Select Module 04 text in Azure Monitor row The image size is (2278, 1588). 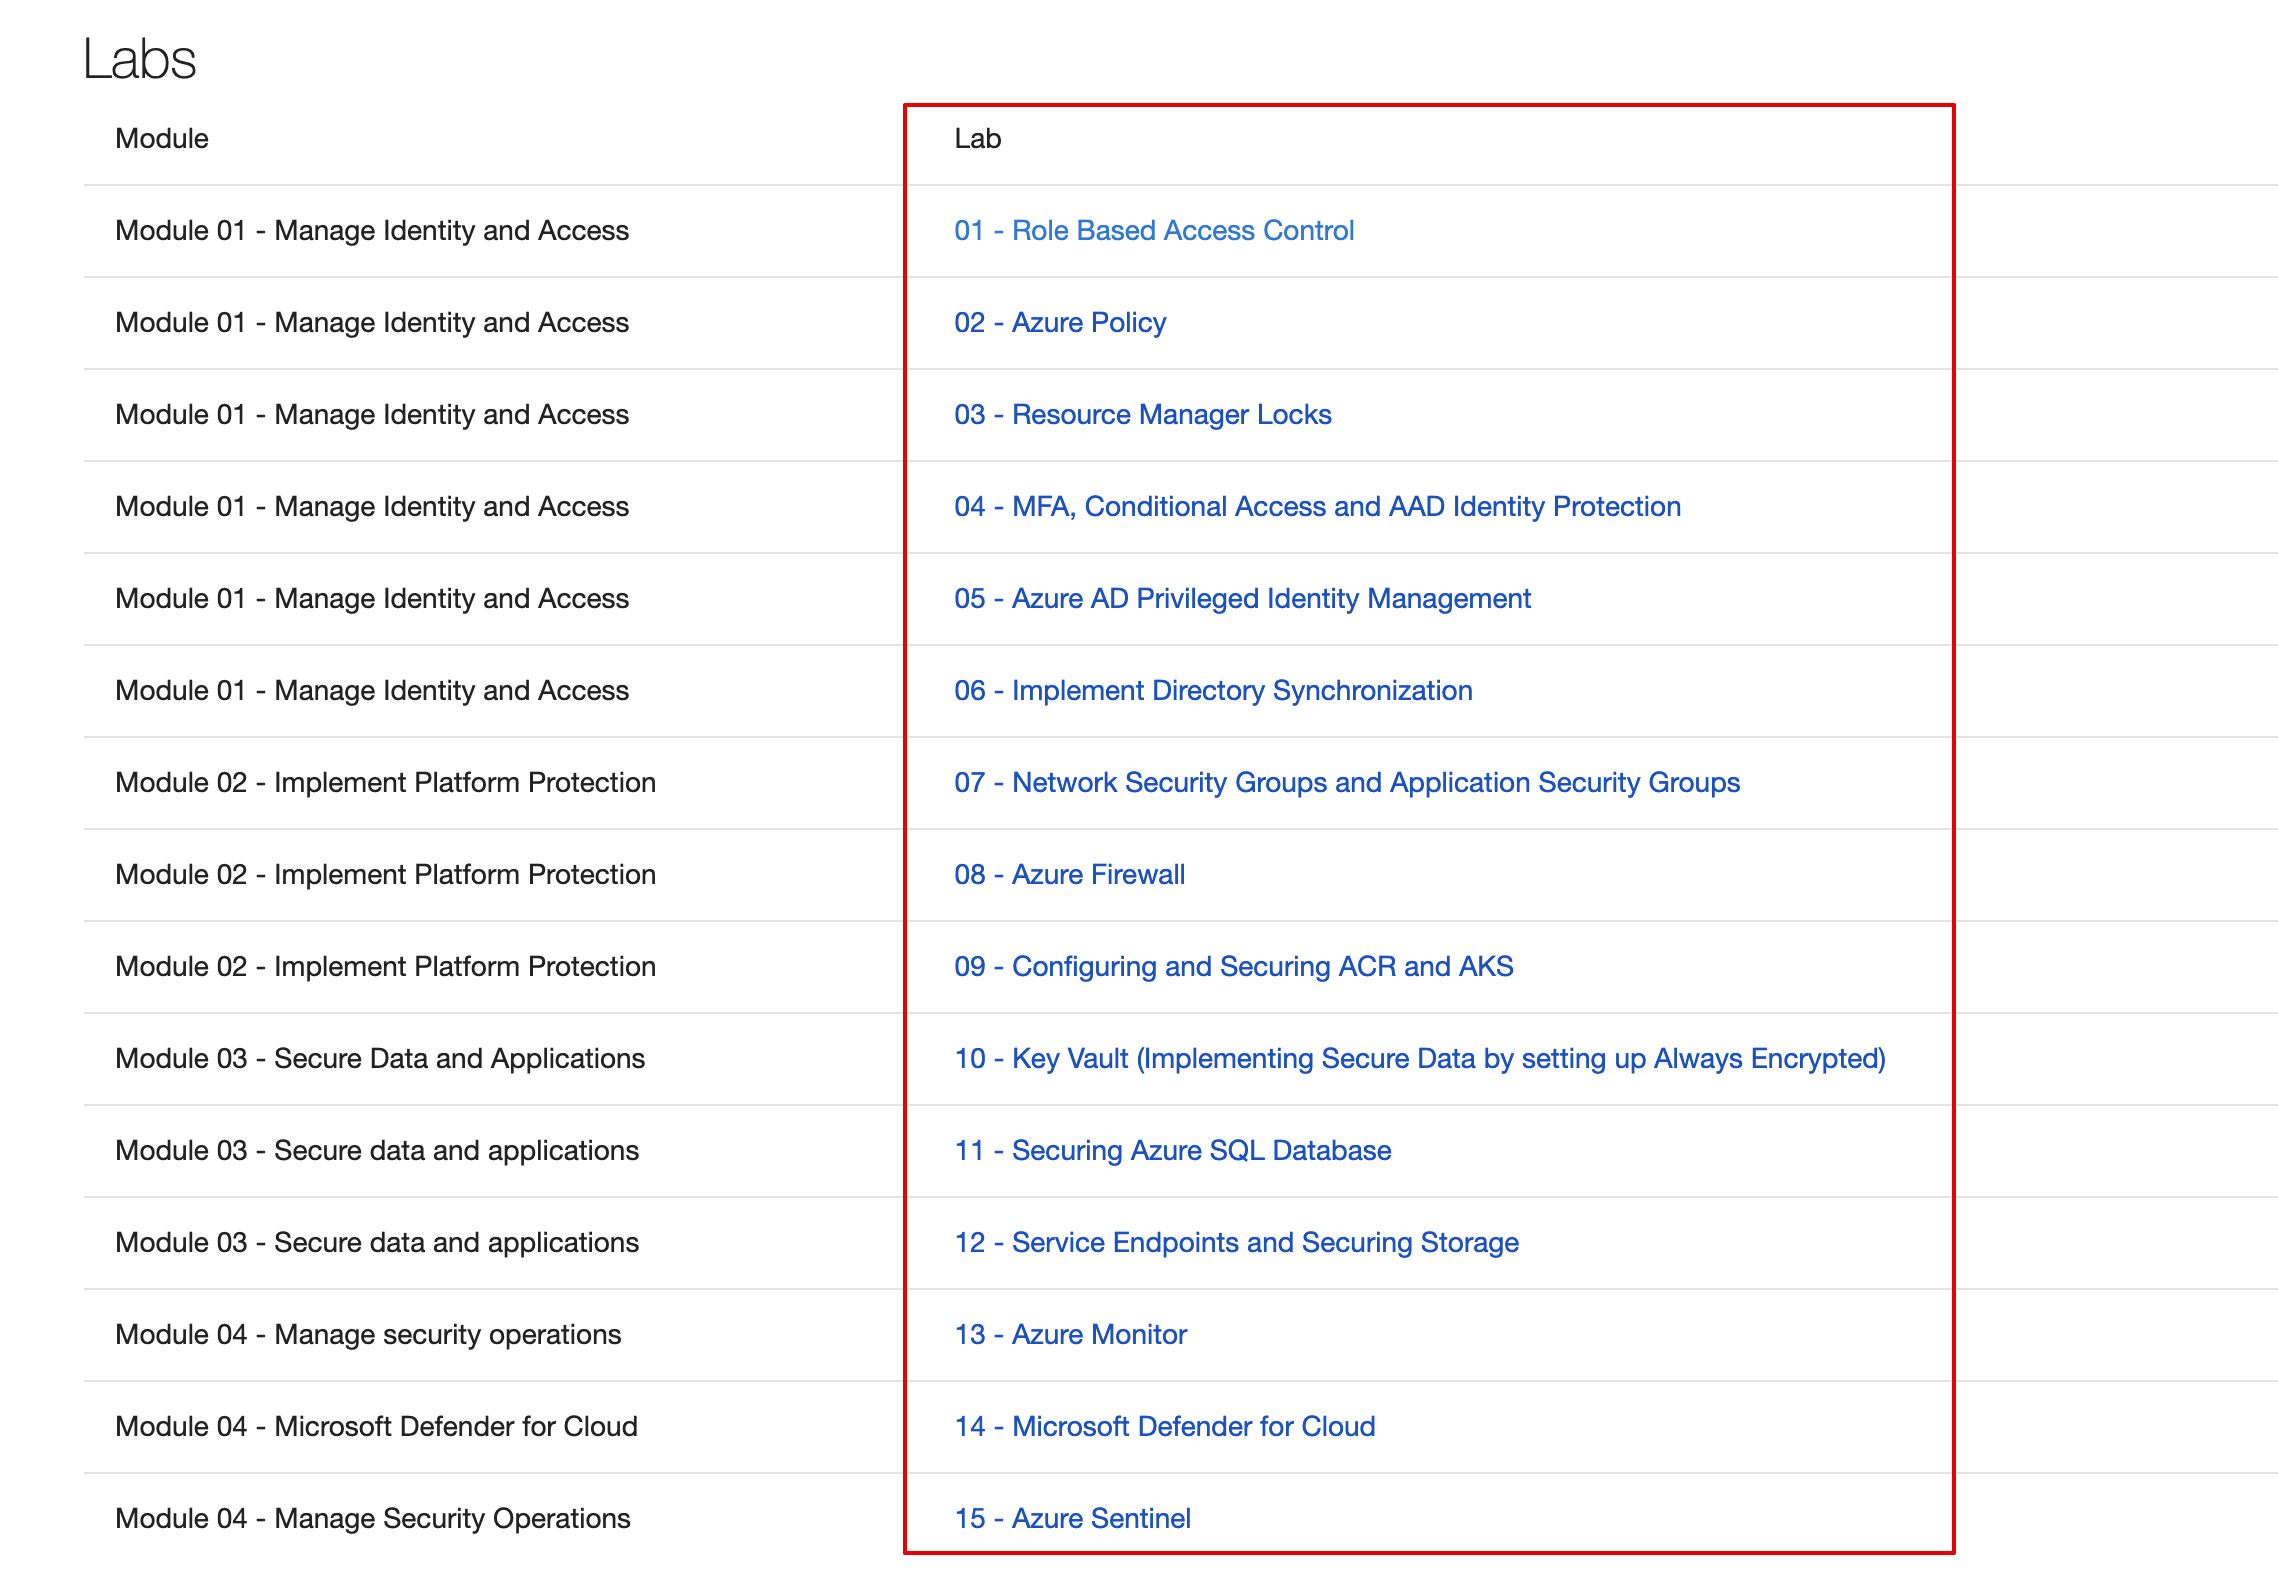tap(368, 1334)
